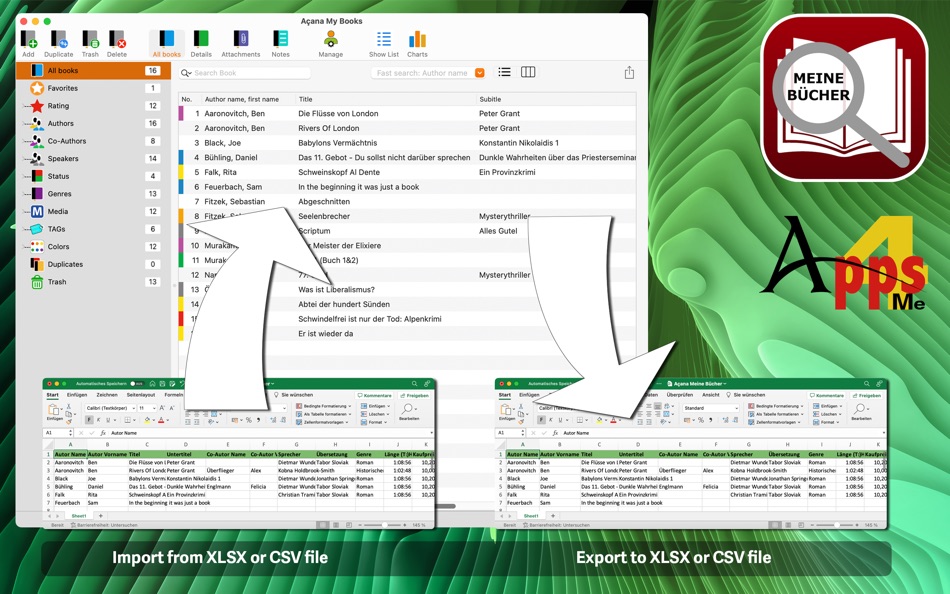This screenshot has width=950, height=594.
Task: Open Bedingte Formatierung in import Excel window
Action: click(x=324, y=406)
